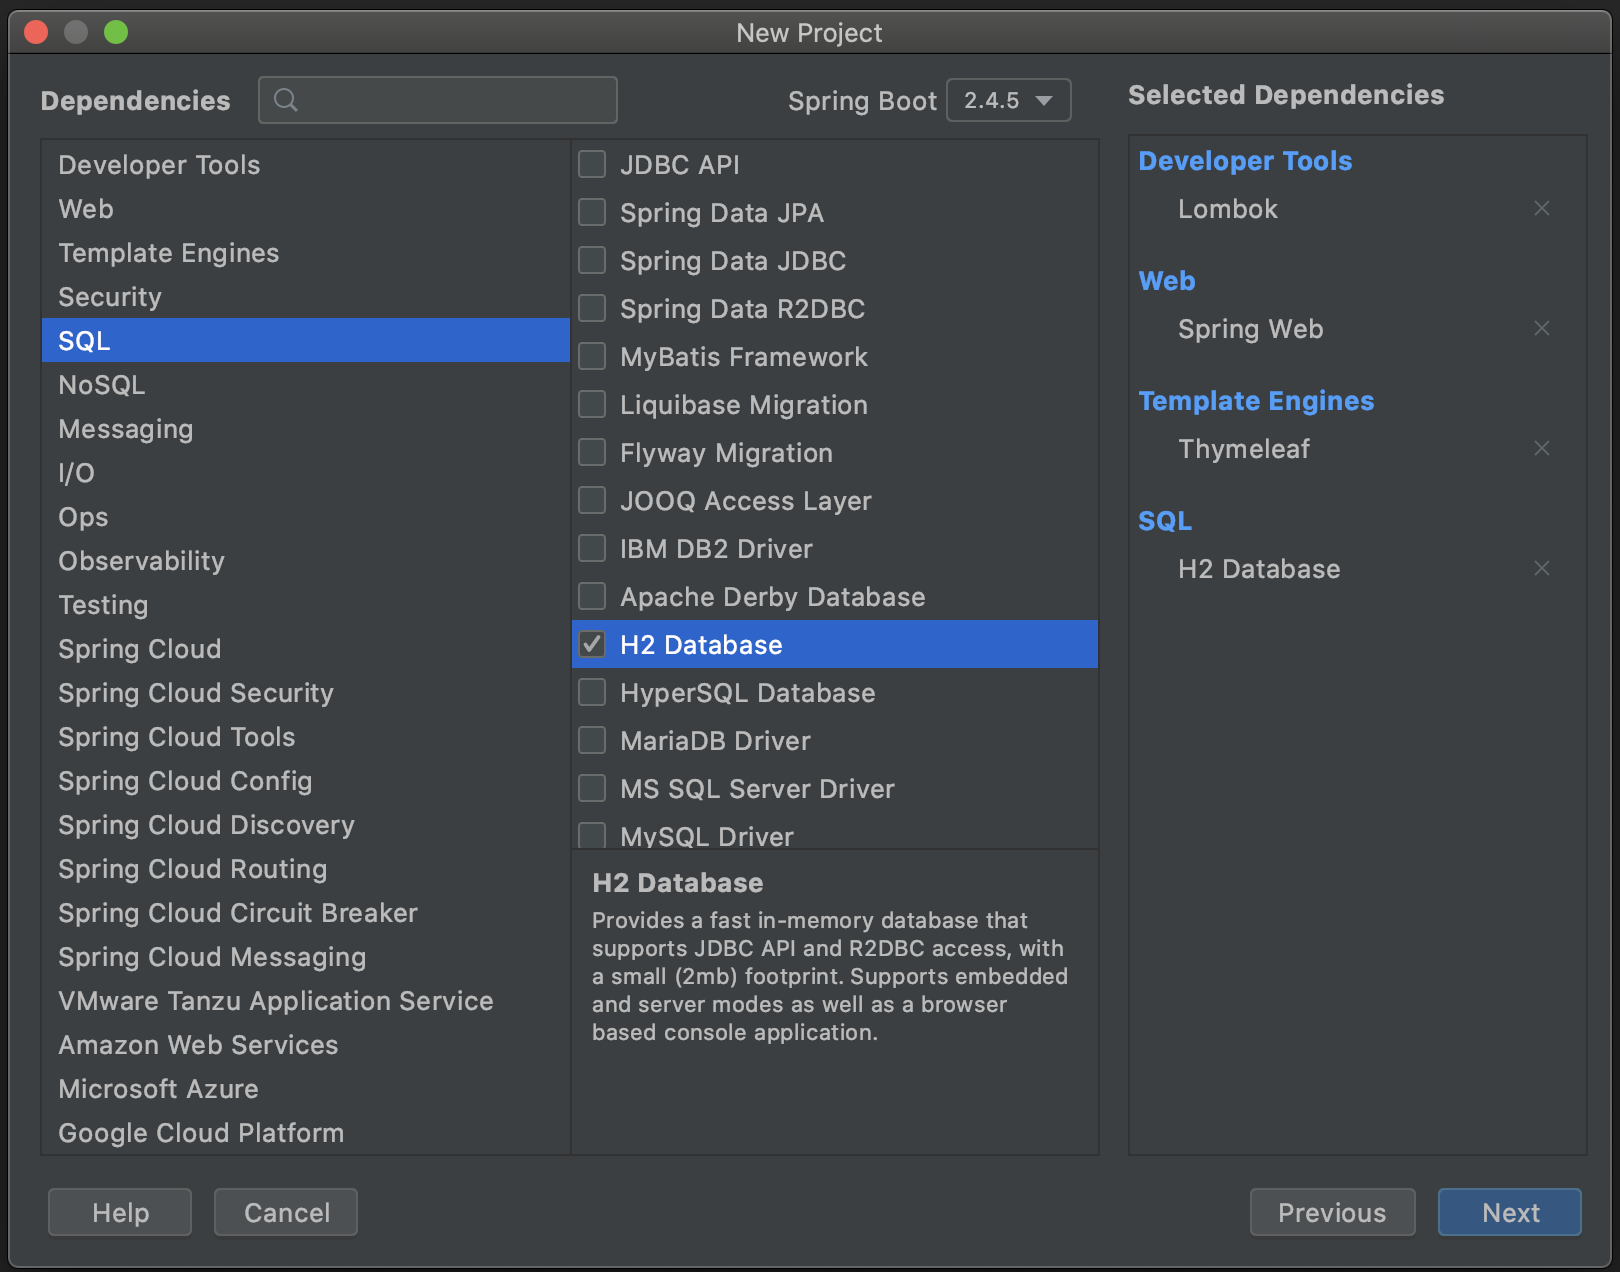Screen dimensions: 1620x1272
Task: Proceed with the Next button
Action: click(x=1510, y=1212)
